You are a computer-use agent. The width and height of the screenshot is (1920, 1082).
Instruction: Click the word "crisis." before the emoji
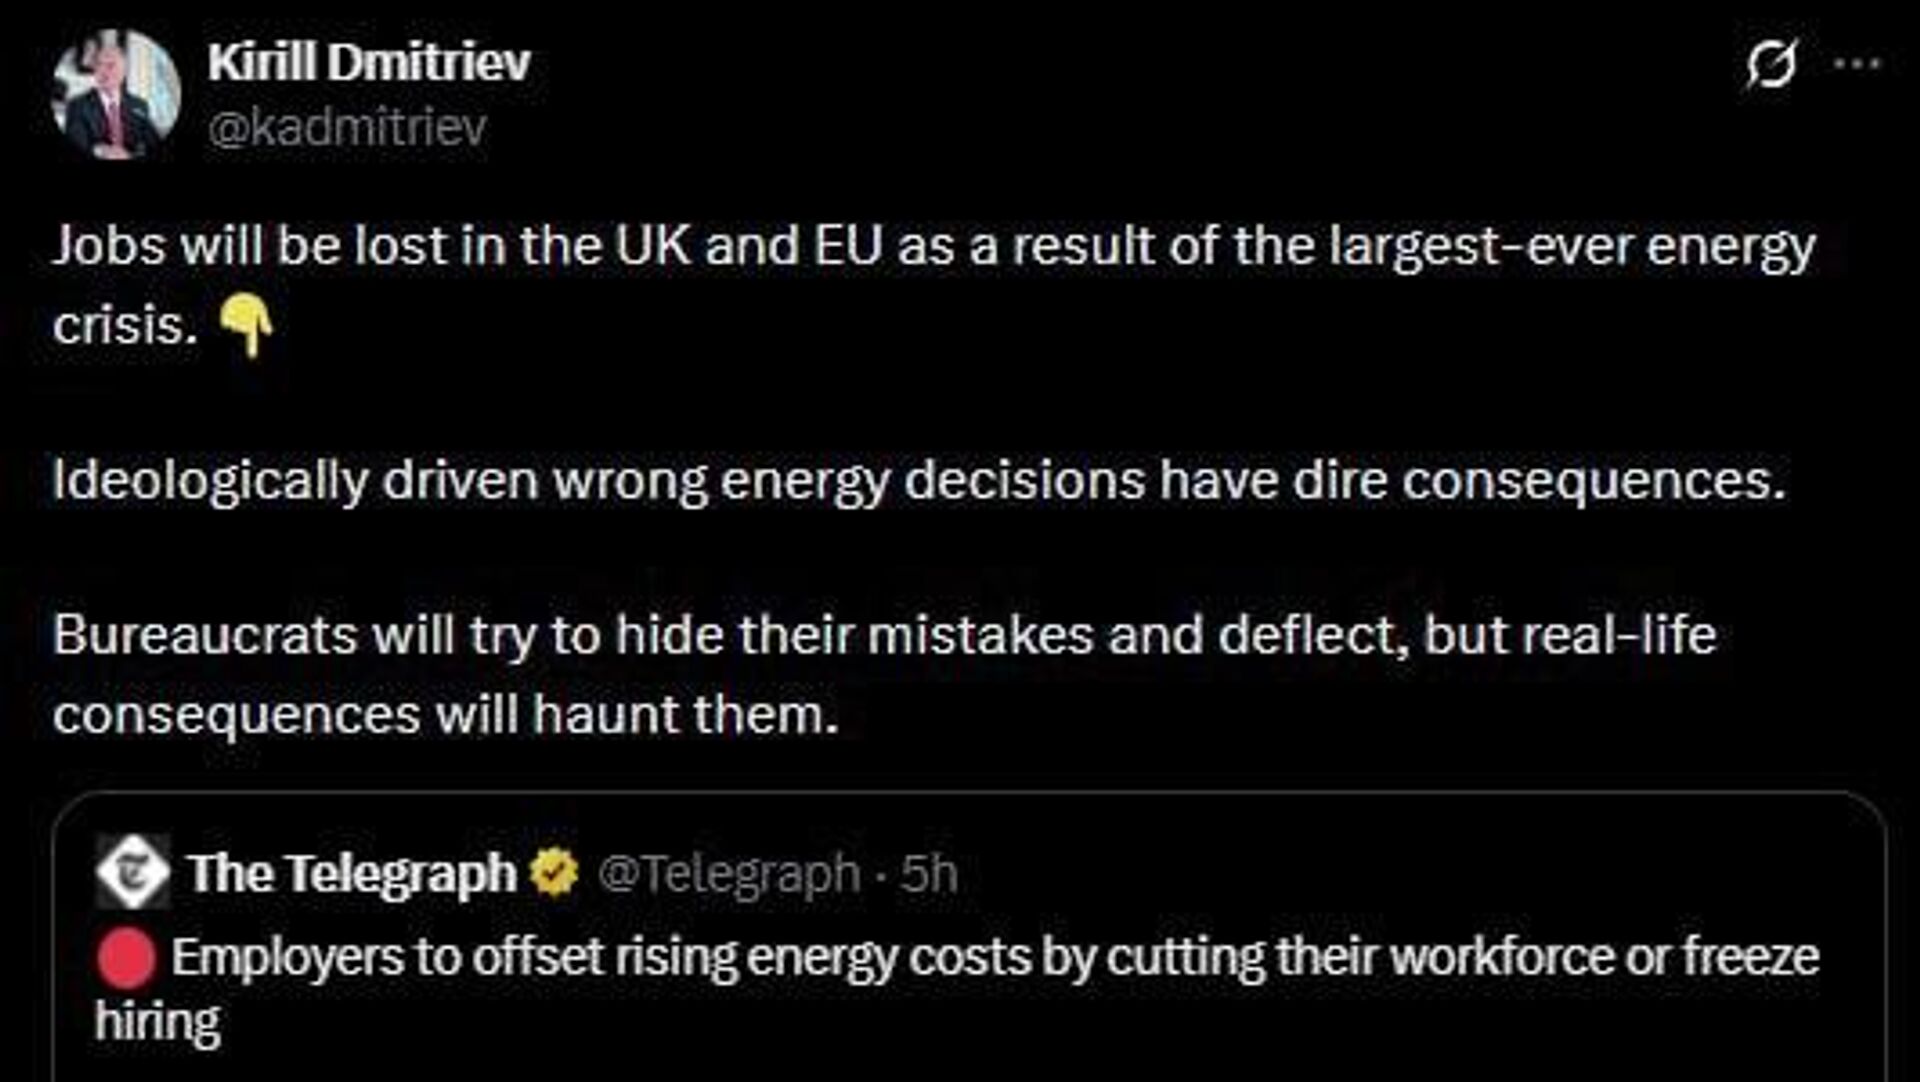tap(125, 325)
